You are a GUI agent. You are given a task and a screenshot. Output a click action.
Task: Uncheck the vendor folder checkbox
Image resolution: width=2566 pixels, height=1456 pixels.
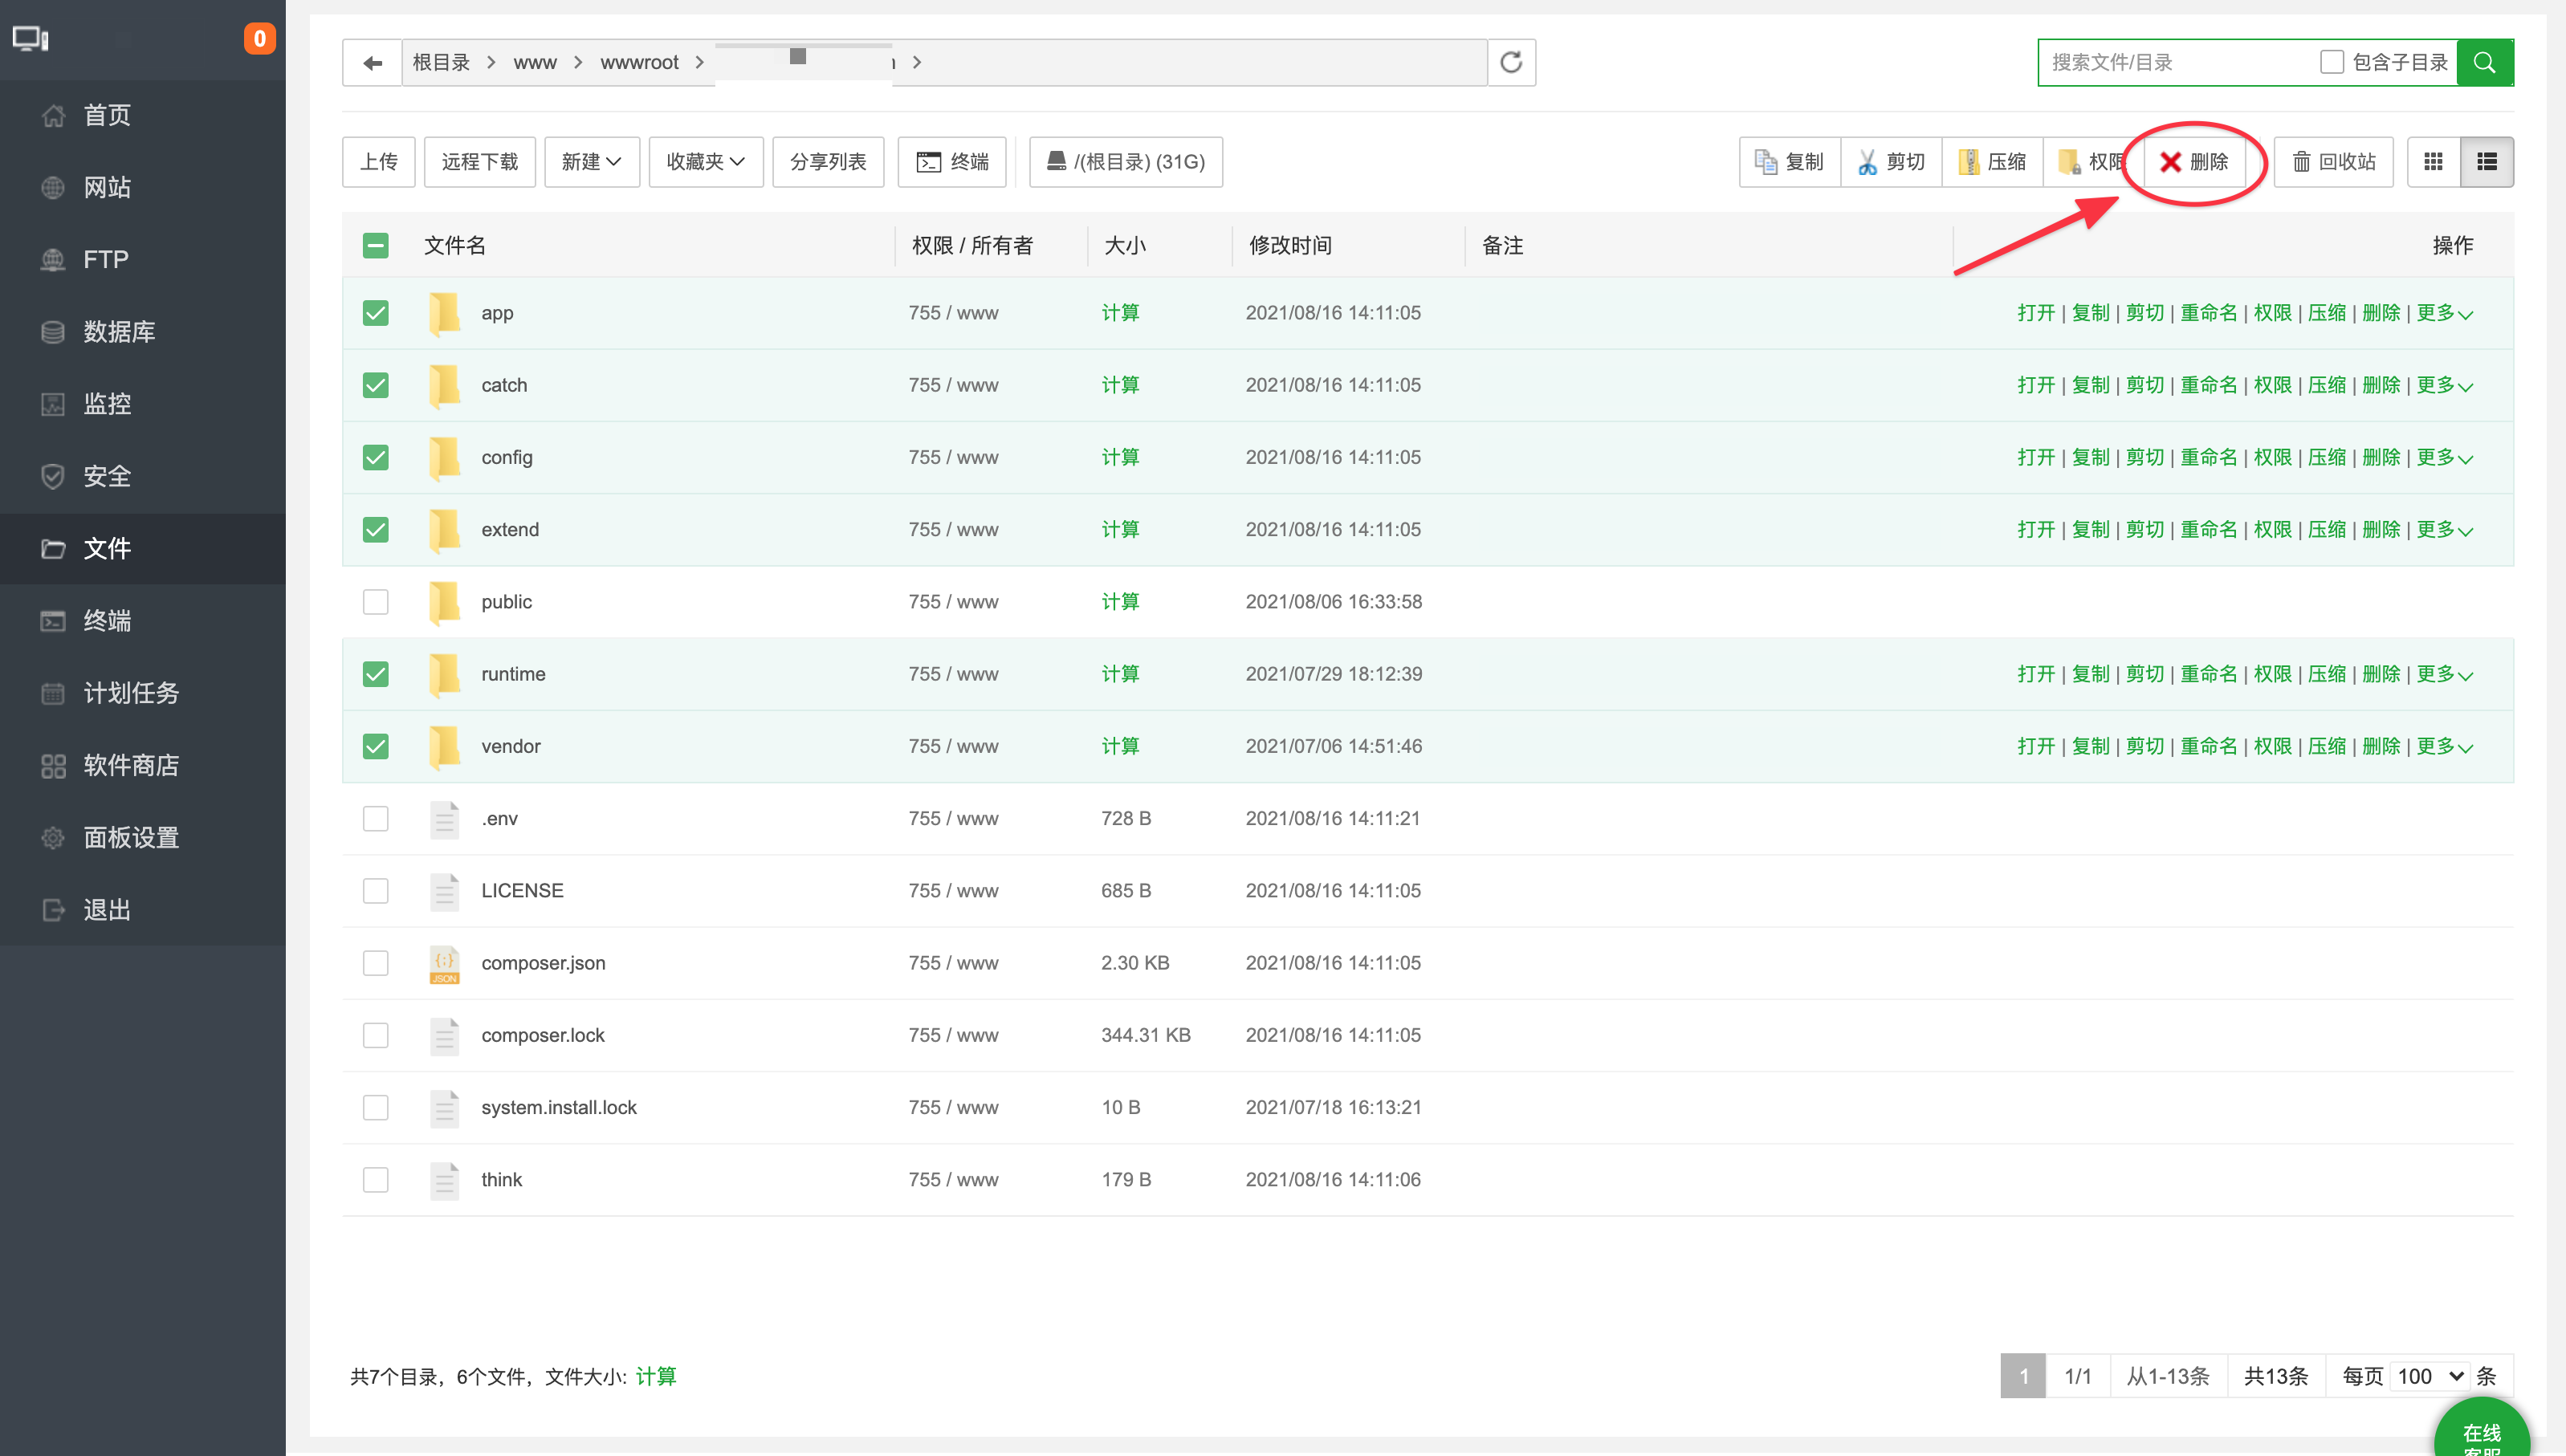[375, 746]
